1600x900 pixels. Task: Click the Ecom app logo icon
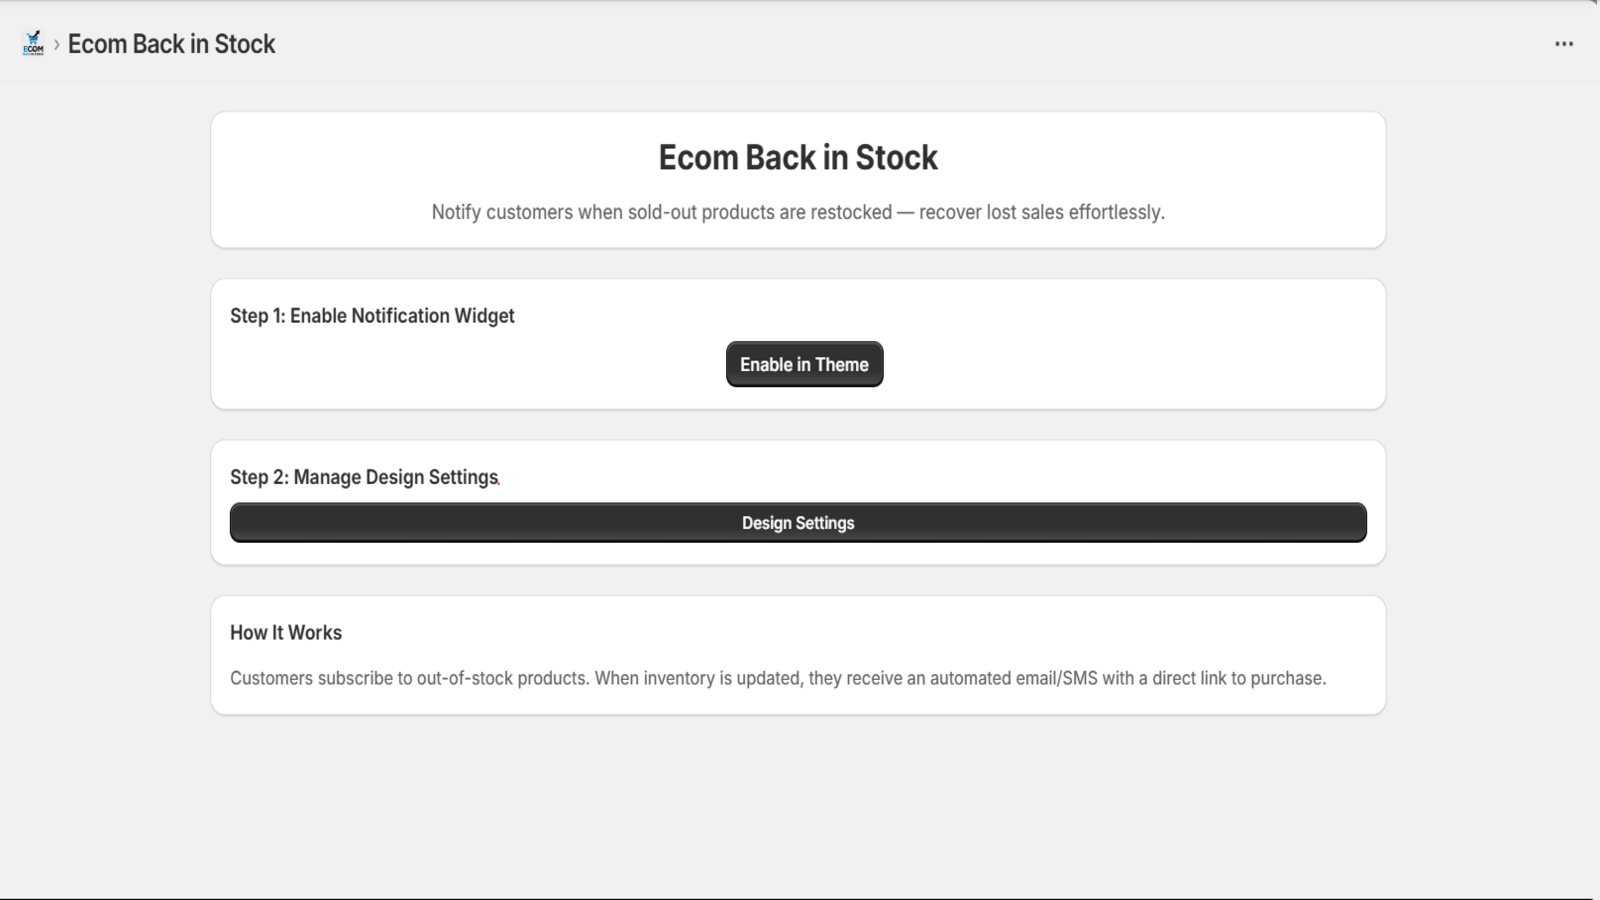pyautogui.click(x=33, y=44)
